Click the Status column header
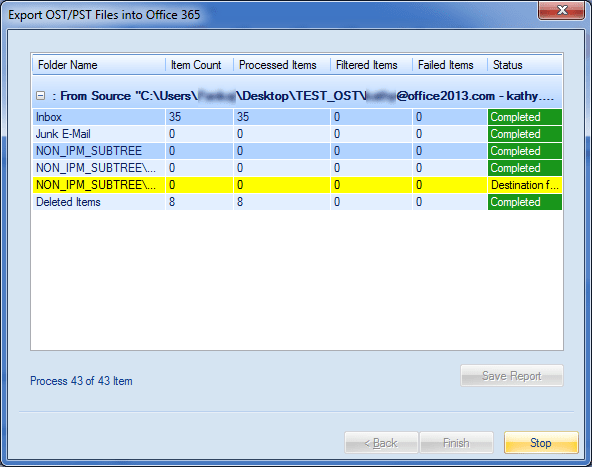Image resolution: width=592 pixels, height=467 pixels. (525, 65)
